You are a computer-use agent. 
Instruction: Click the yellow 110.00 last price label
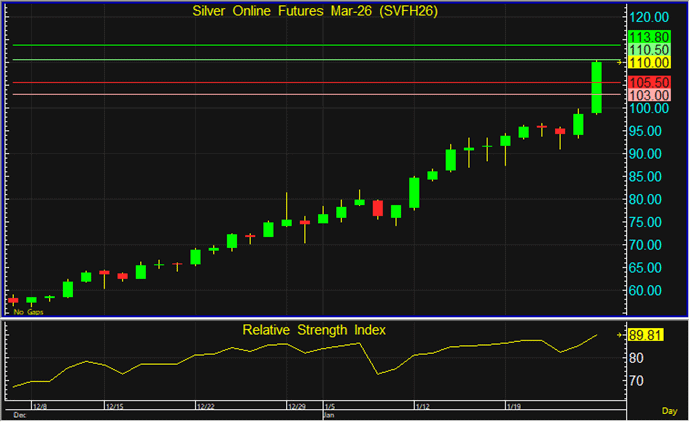(649, 62)
